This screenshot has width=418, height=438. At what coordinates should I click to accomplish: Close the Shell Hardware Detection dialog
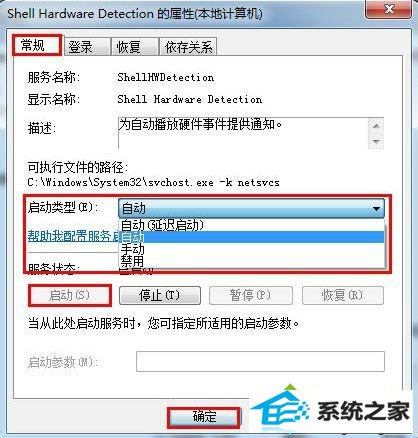388,9
